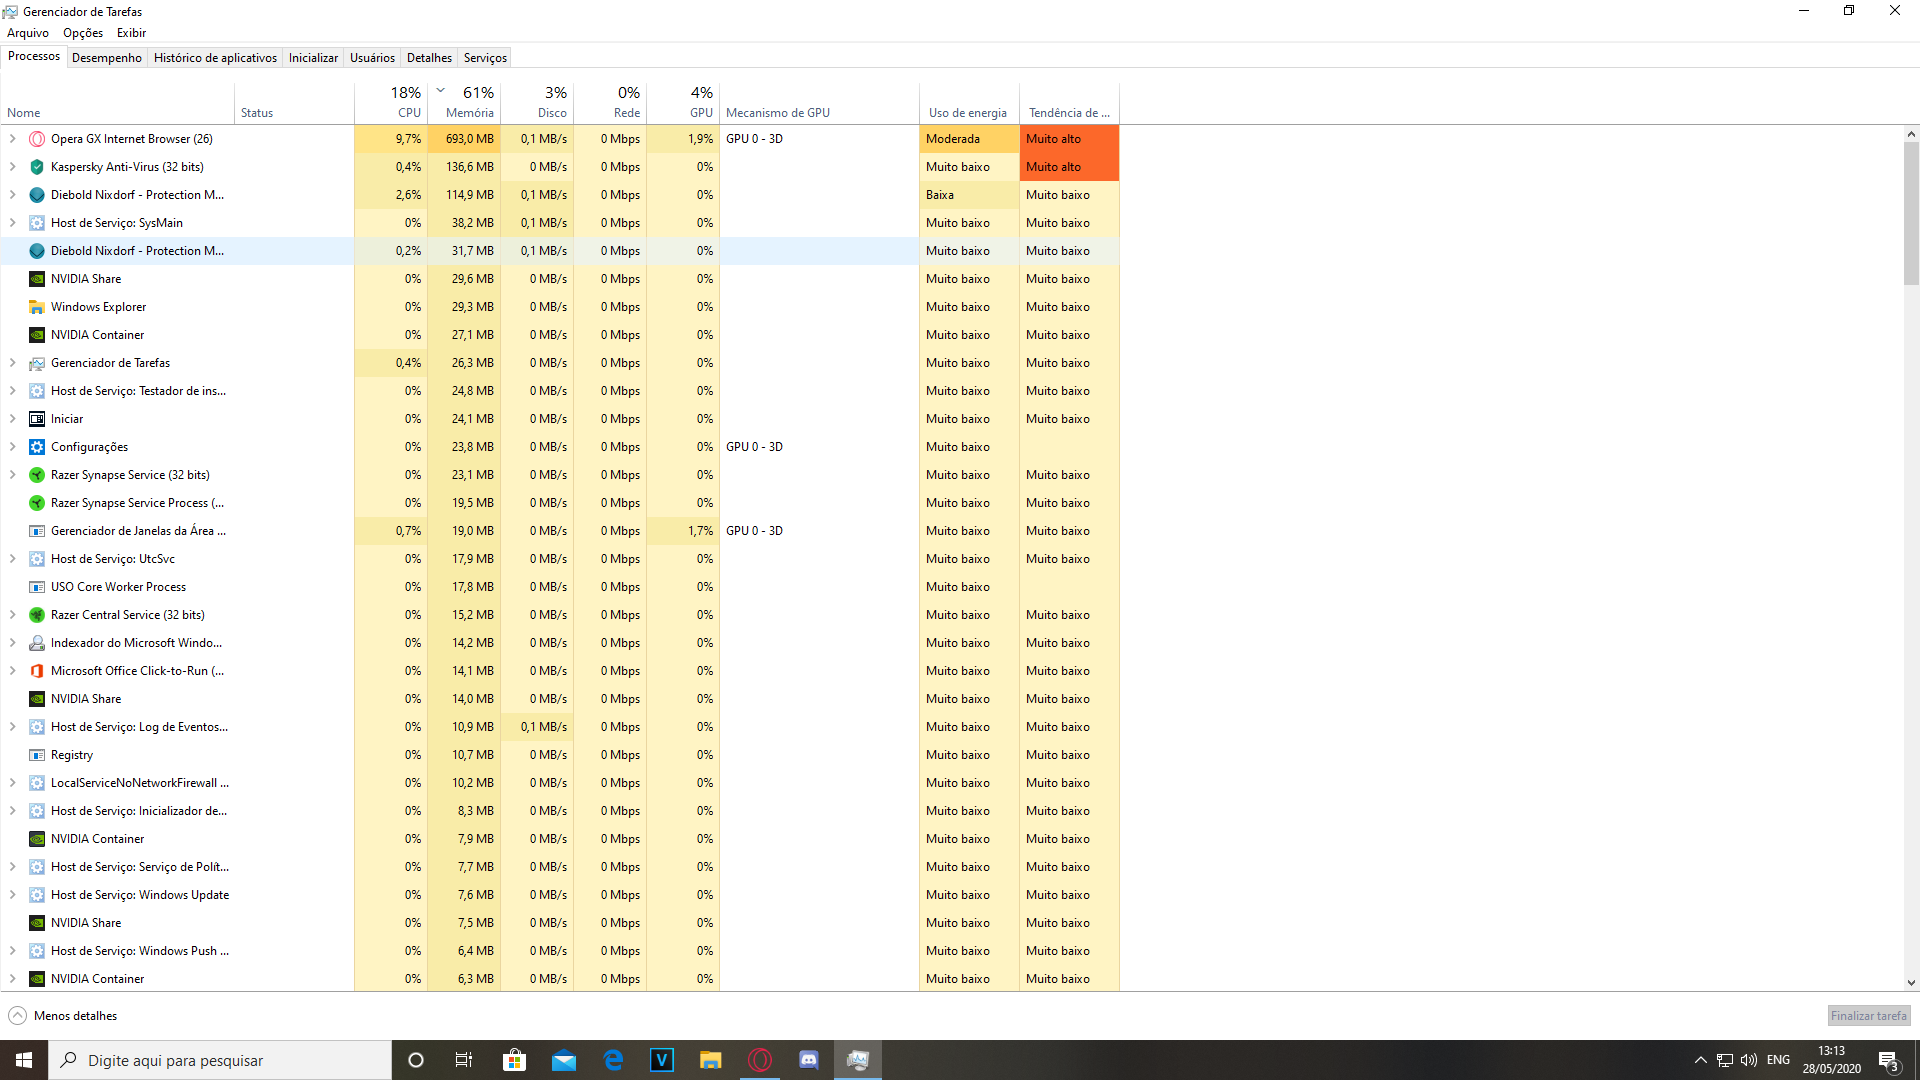Click the Configurações gear icon in the list
The height and width of the screenshot is (1080, 1920).
(37, 447)
